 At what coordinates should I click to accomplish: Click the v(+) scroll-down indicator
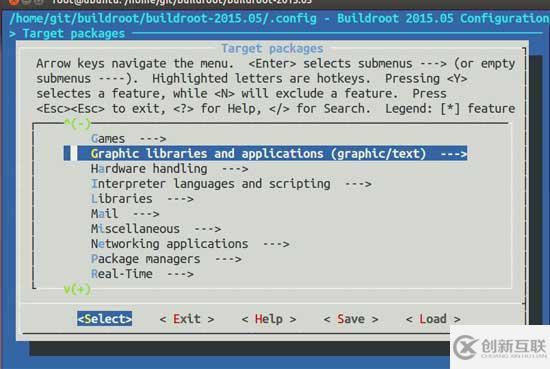click(x=77, y=289)
